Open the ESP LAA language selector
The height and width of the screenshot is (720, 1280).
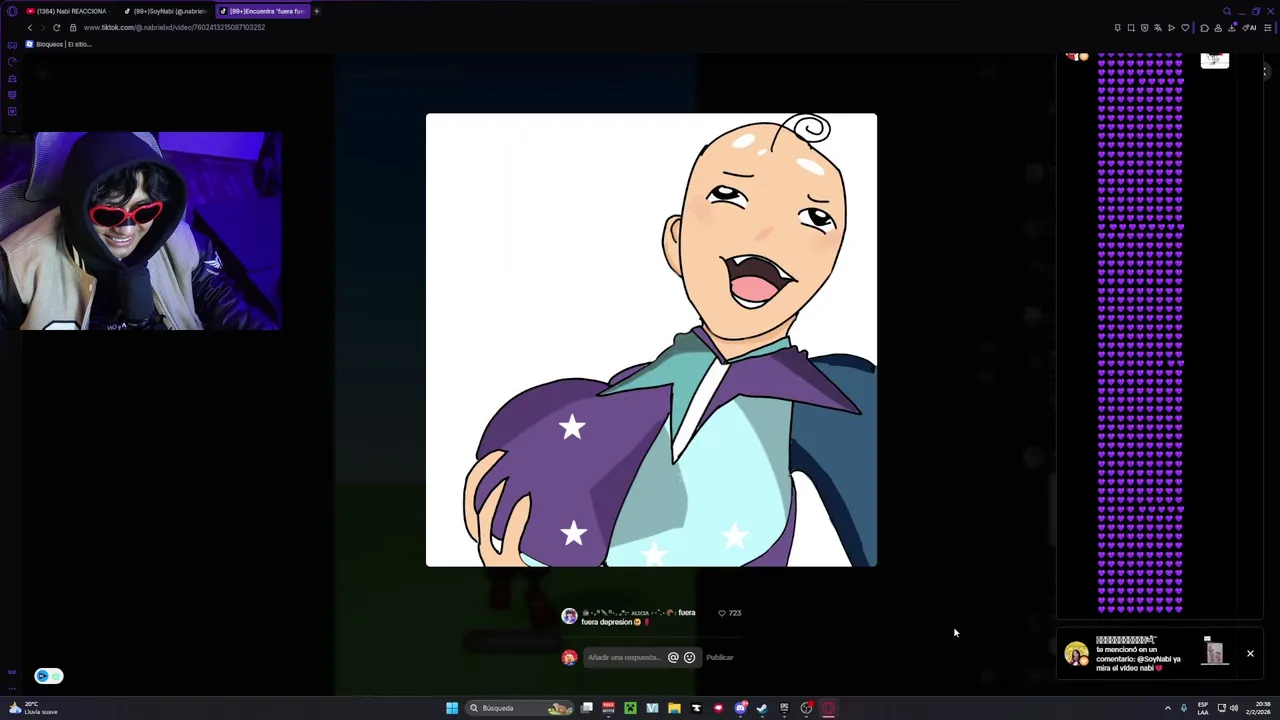pos(1203,708)
